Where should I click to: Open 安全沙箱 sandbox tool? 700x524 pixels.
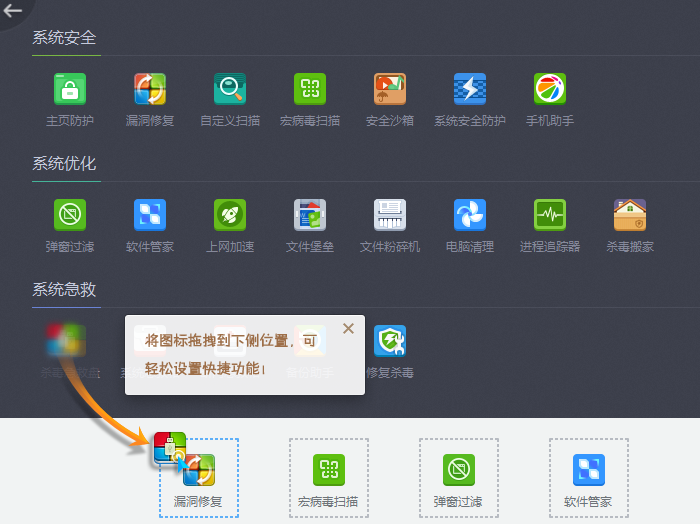(390, 90)
